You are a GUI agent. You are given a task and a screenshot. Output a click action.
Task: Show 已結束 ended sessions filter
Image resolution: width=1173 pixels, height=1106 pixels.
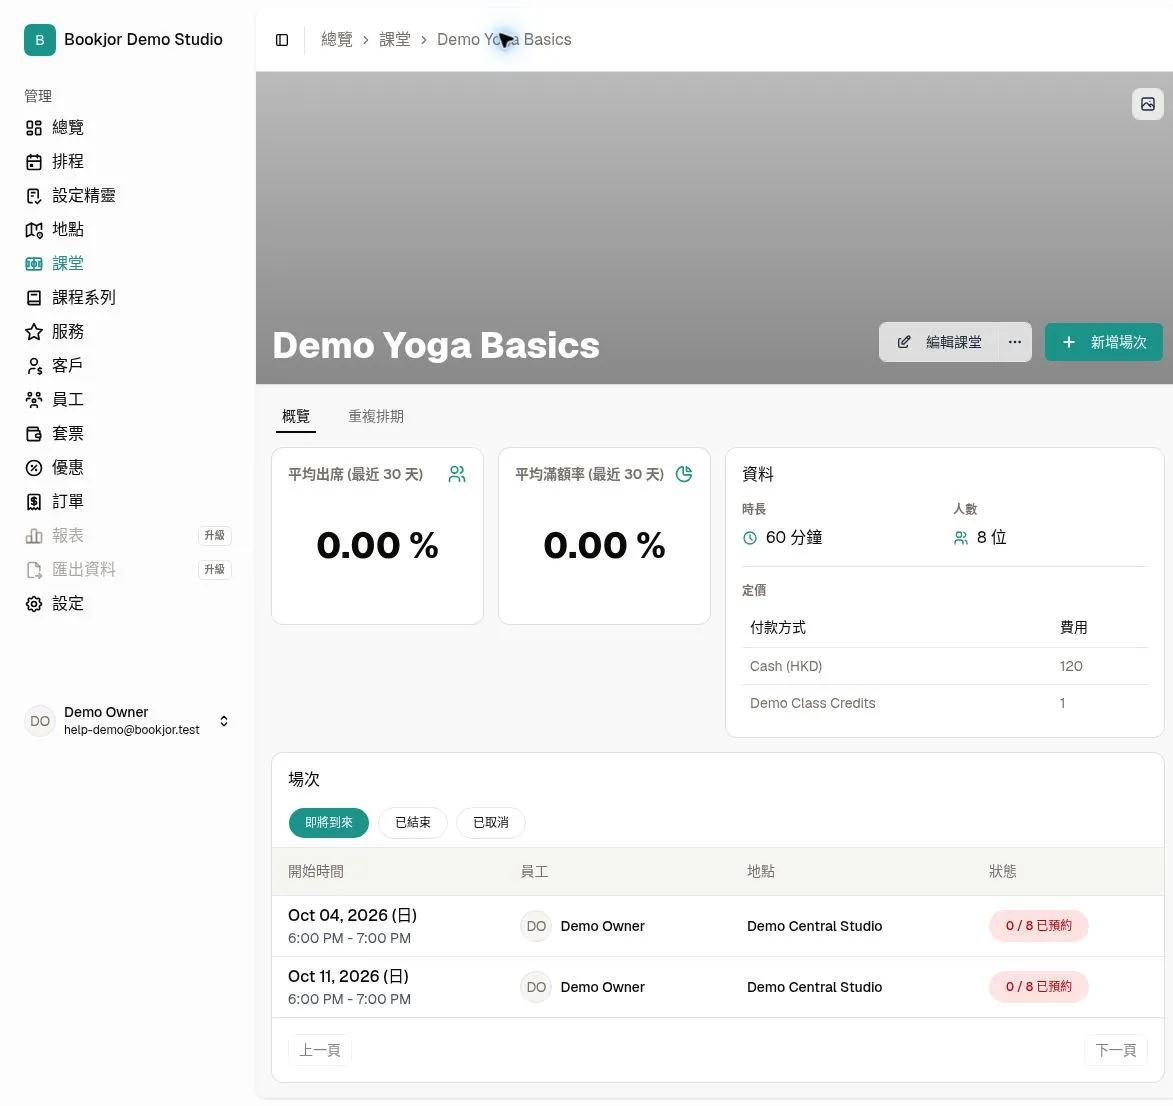pos(413,823)
